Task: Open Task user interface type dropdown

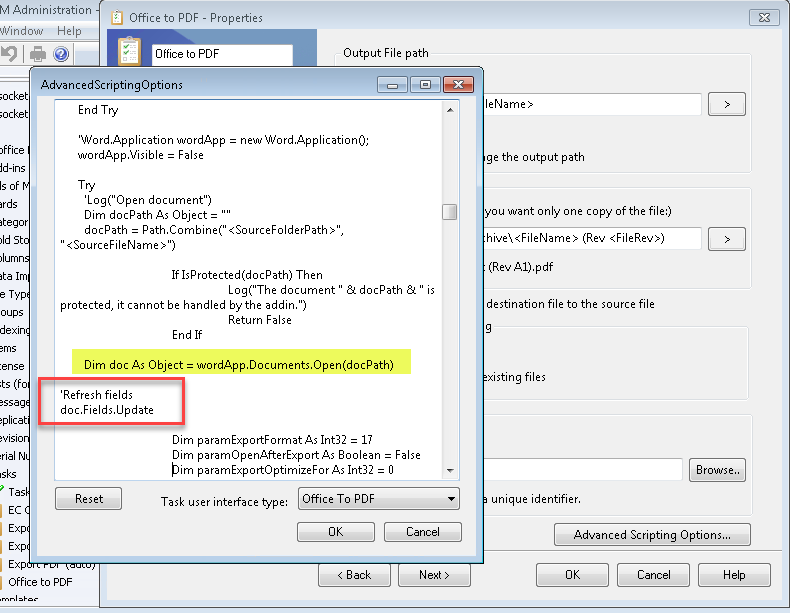Action: pyautogui.click(x=378, y=499)
